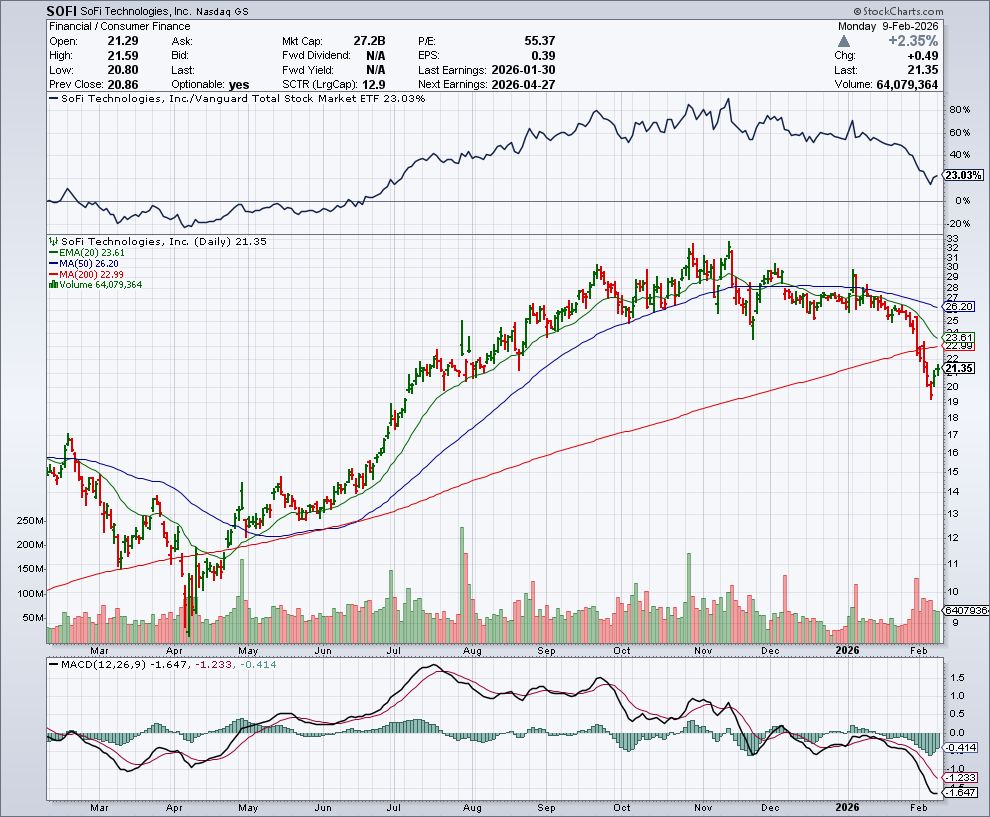Click the -1.647 MACD line axis marker
The image size is (990, 817).
(960, 792)
